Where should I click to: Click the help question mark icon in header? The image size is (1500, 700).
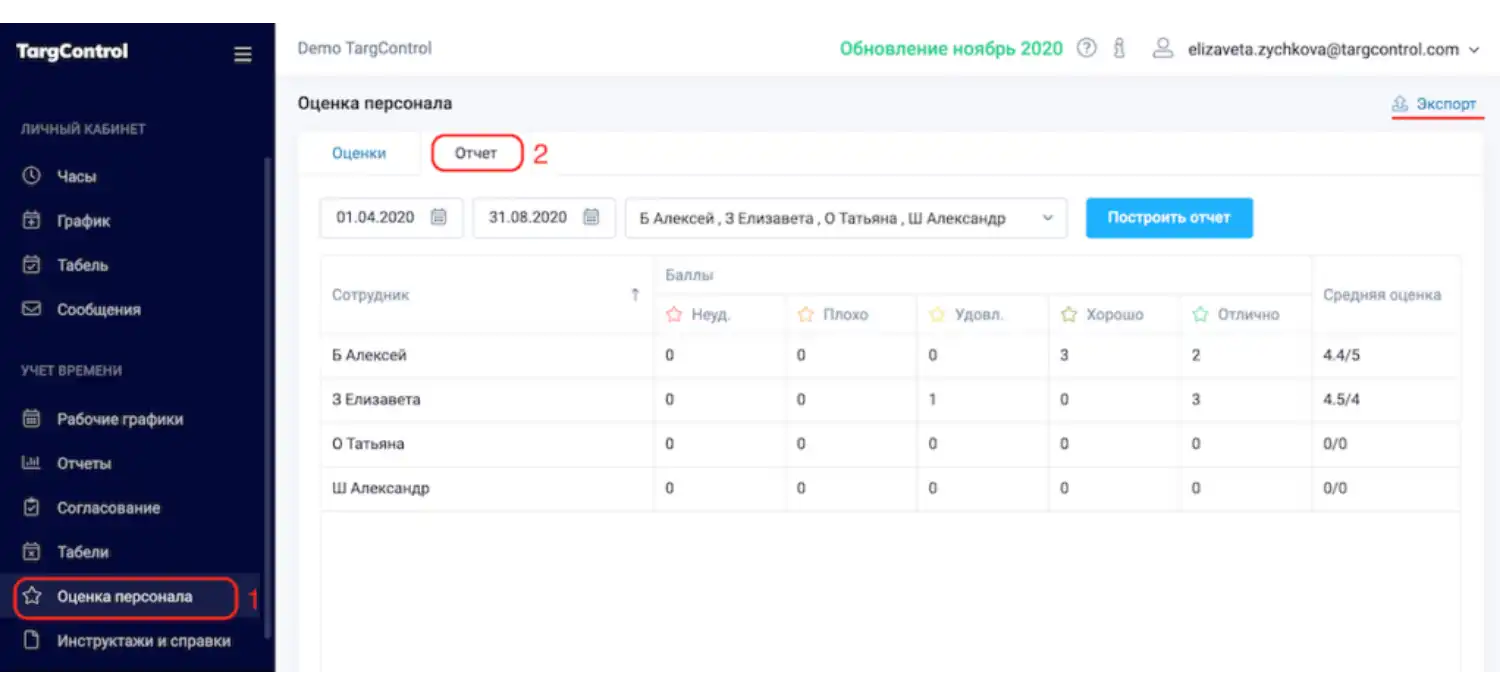(1086, 47)
